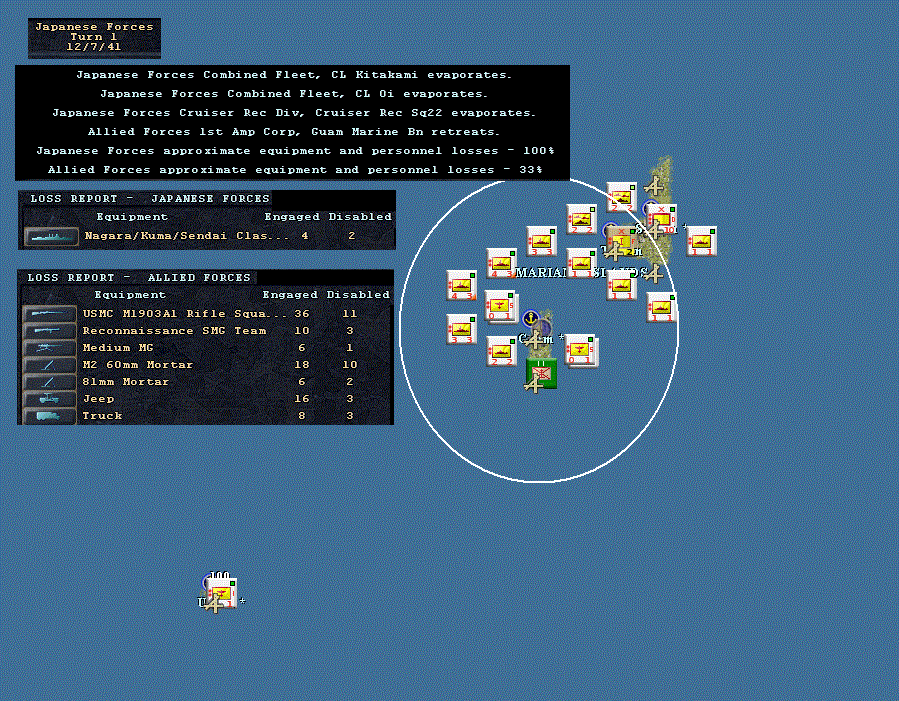Click the disabled value 11 for rifle squads
899x701 pixels.
tap(350, 314)
